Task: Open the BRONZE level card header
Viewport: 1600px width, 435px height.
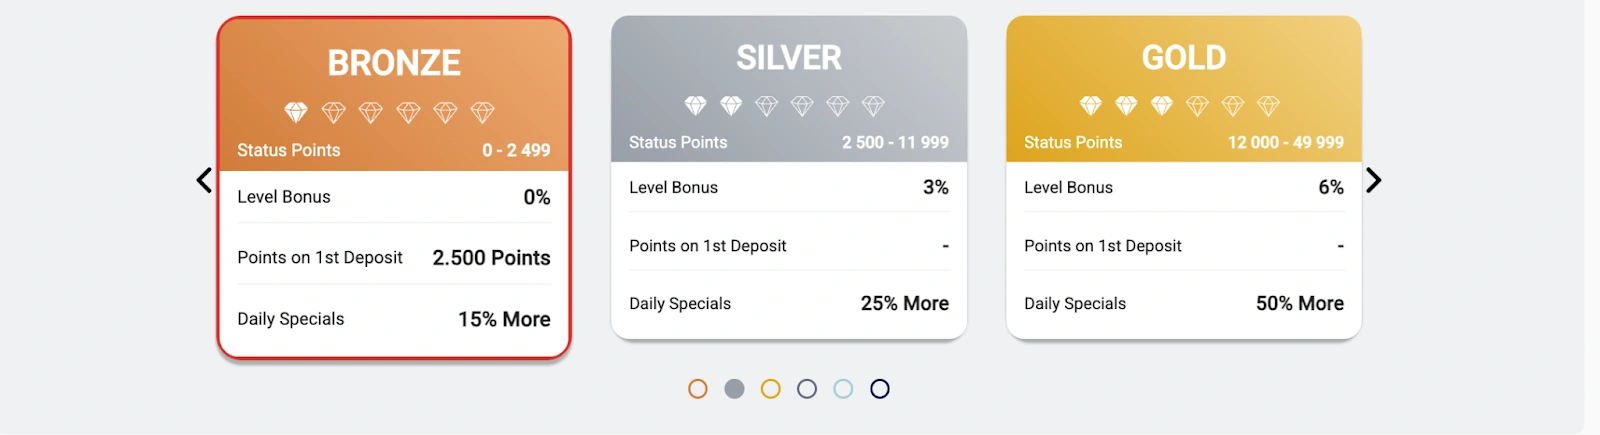Action: [x=394, y=95]
